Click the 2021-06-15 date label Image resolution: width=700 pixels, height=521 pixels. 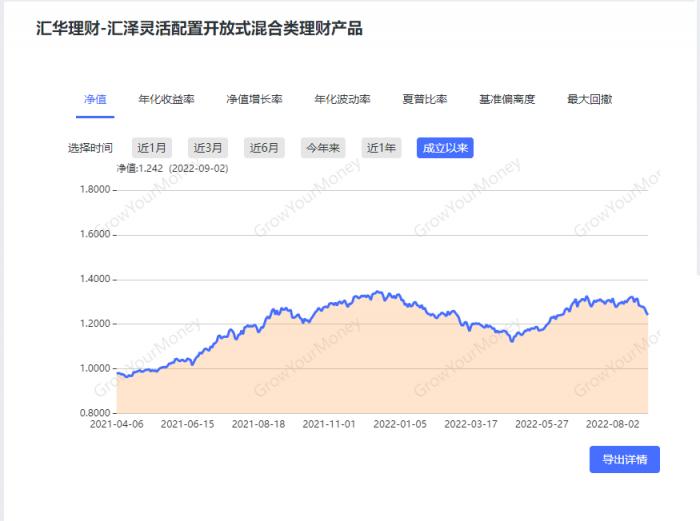pos(188,424)
